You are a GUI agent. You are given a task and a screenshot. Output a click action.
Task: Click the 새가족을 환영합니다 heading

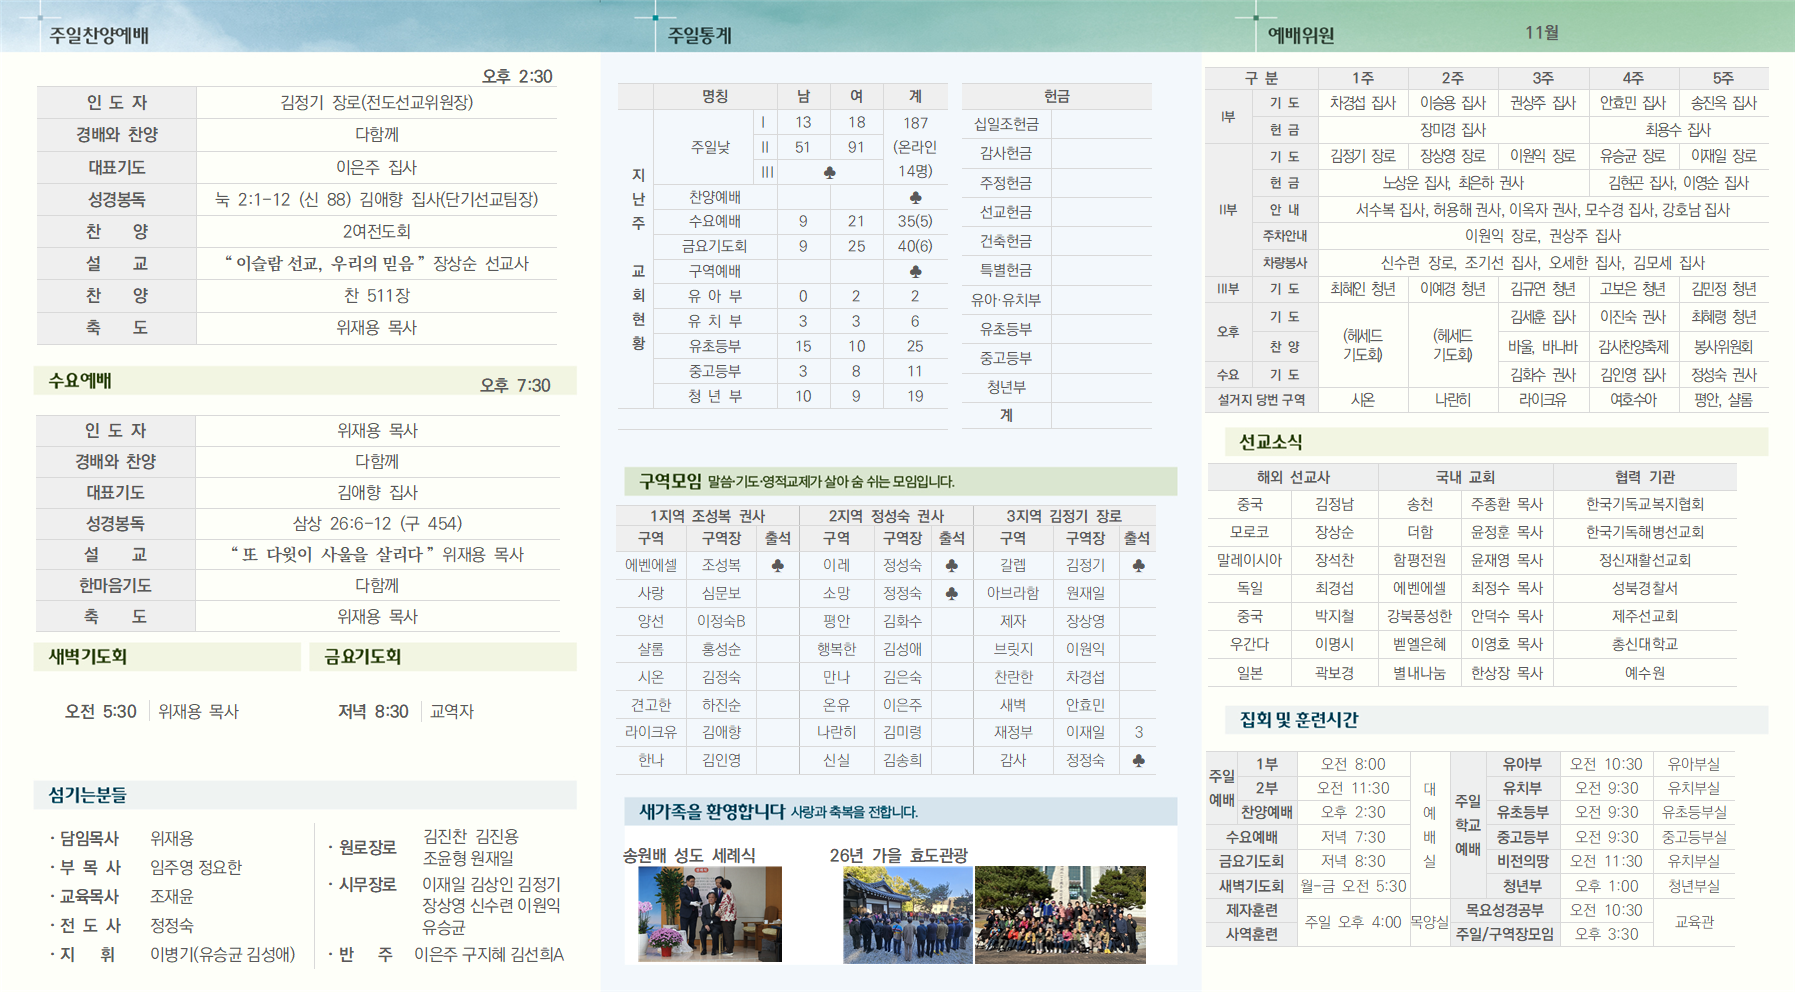[x=711, y=811]
